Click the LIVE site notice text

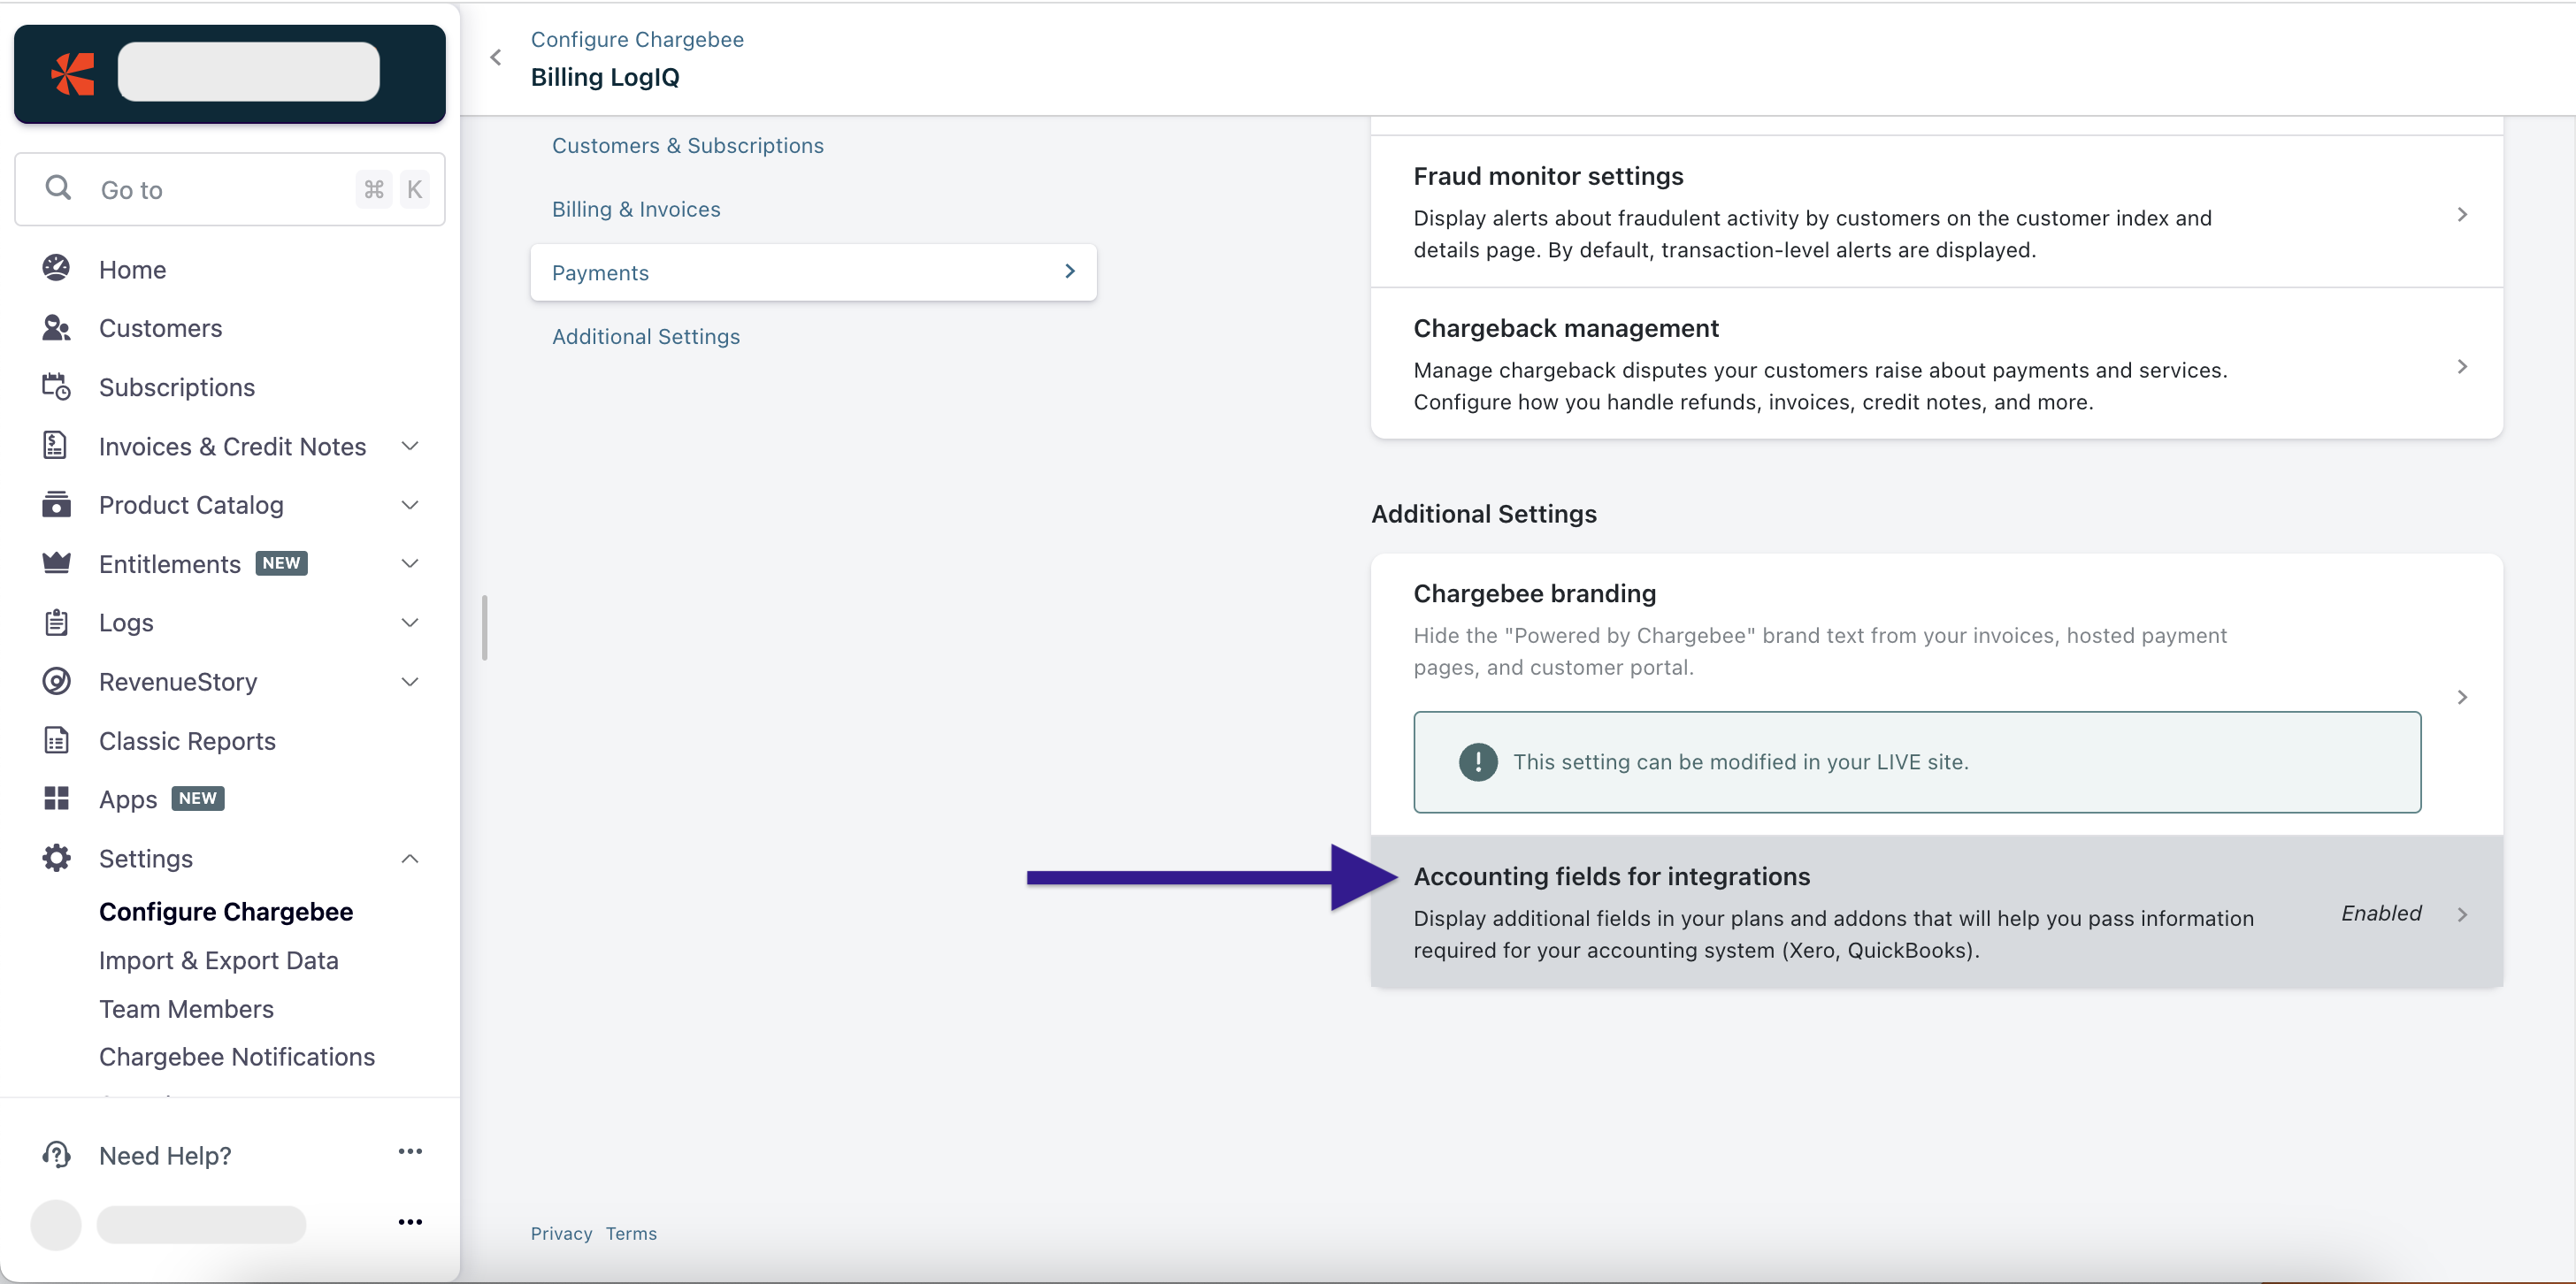coord(1740,762)
